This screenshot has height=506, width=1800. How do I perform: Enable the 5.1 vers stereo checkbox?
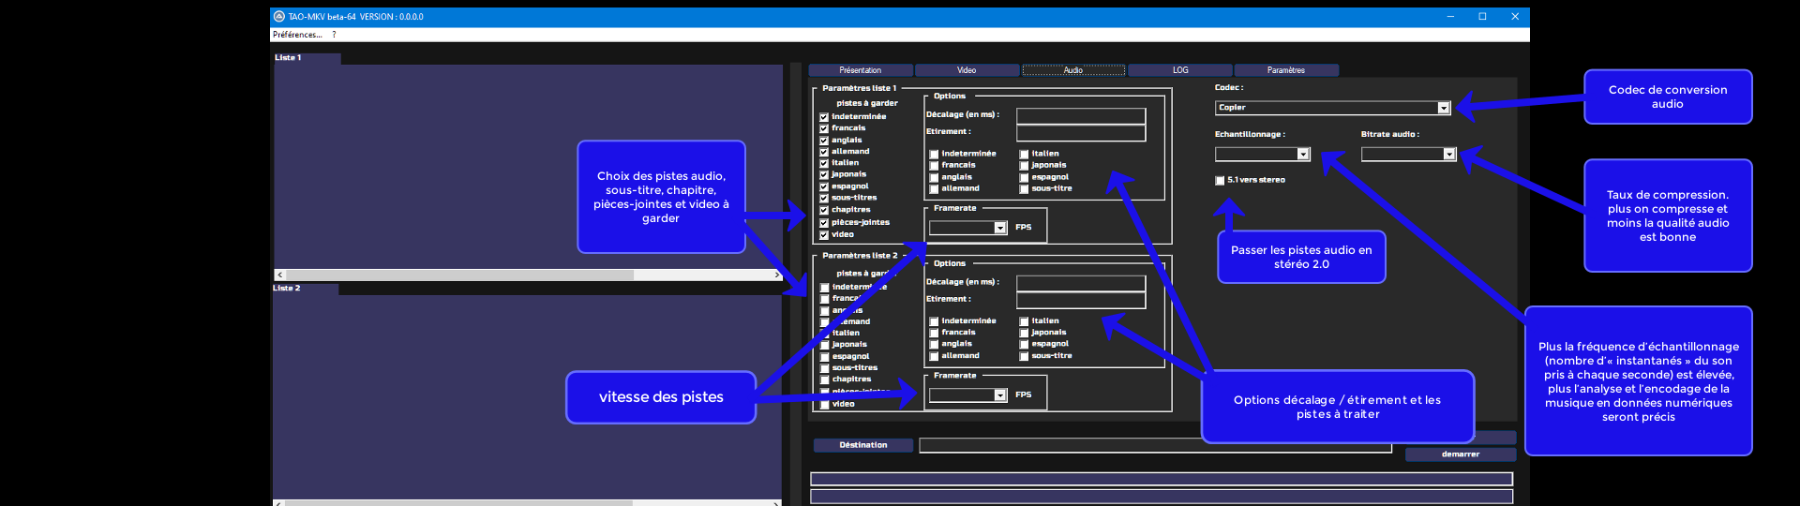(x=1220, y=181)
